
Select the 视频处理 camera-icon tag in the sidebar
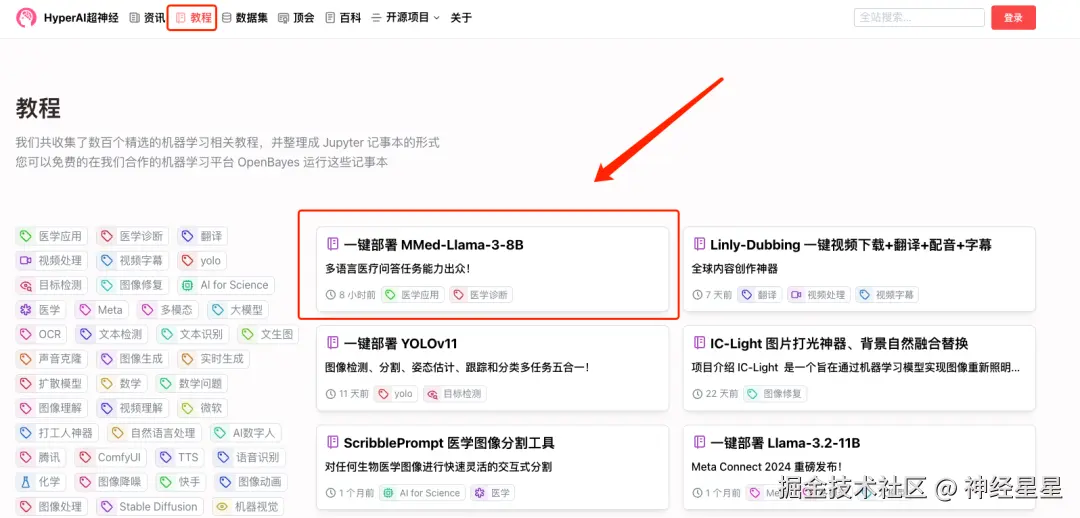52,261
